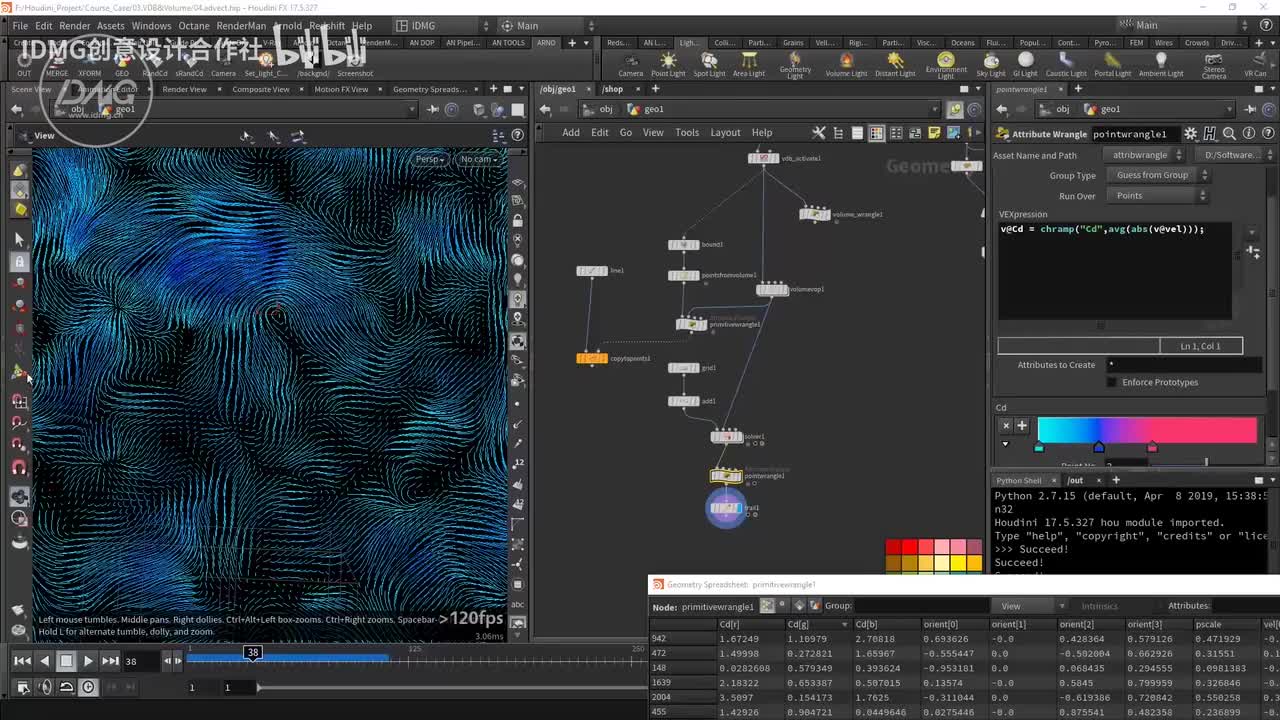
Task: Click the Sky Light shelf icon
Action: click(x=990, y=64)
